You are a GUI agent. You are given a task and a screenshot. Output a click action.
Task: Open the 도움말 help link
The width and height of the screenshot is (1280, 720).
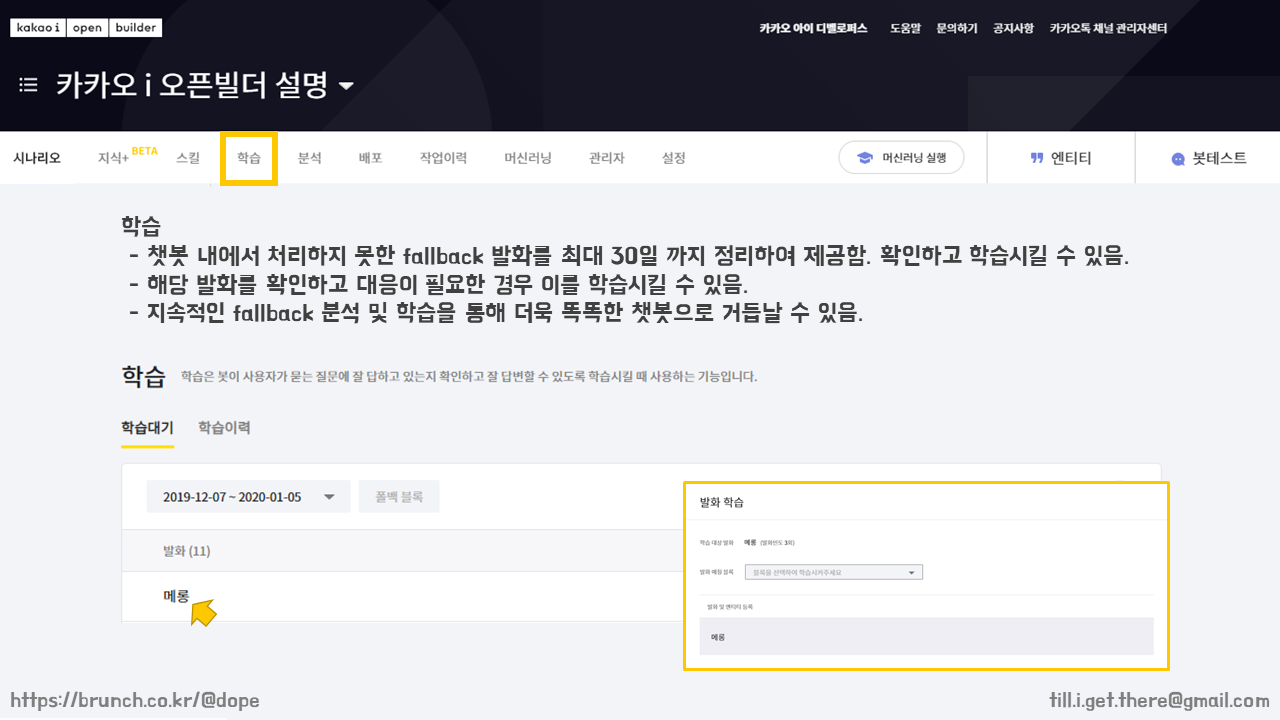pos(905,29)
